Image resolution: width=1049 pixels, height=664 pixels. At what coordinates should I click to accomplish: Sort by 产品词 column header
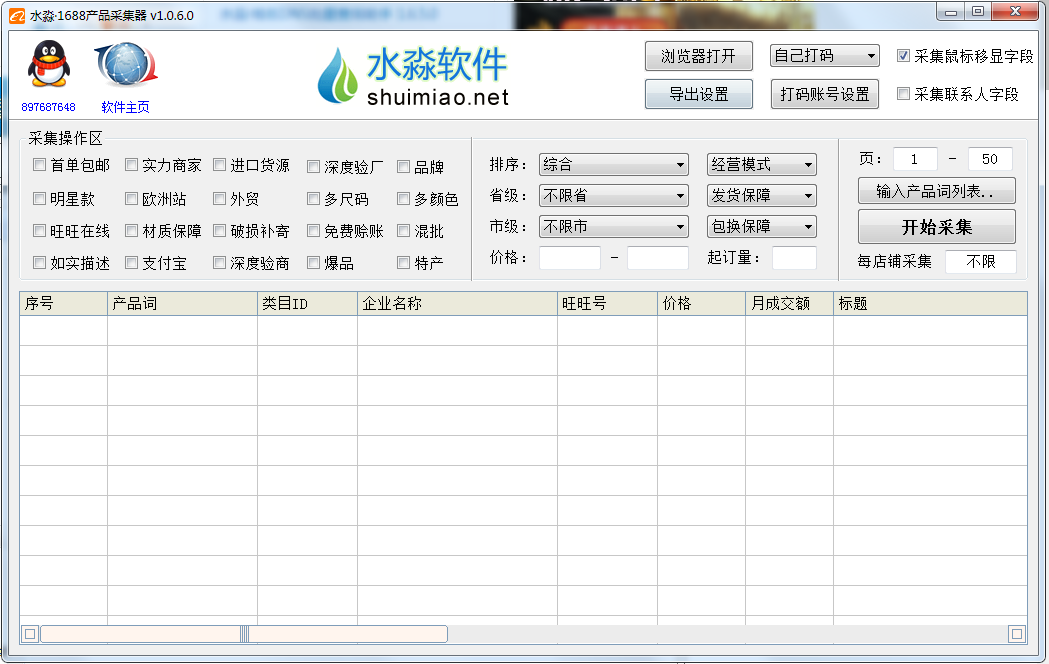click(183, 304)
